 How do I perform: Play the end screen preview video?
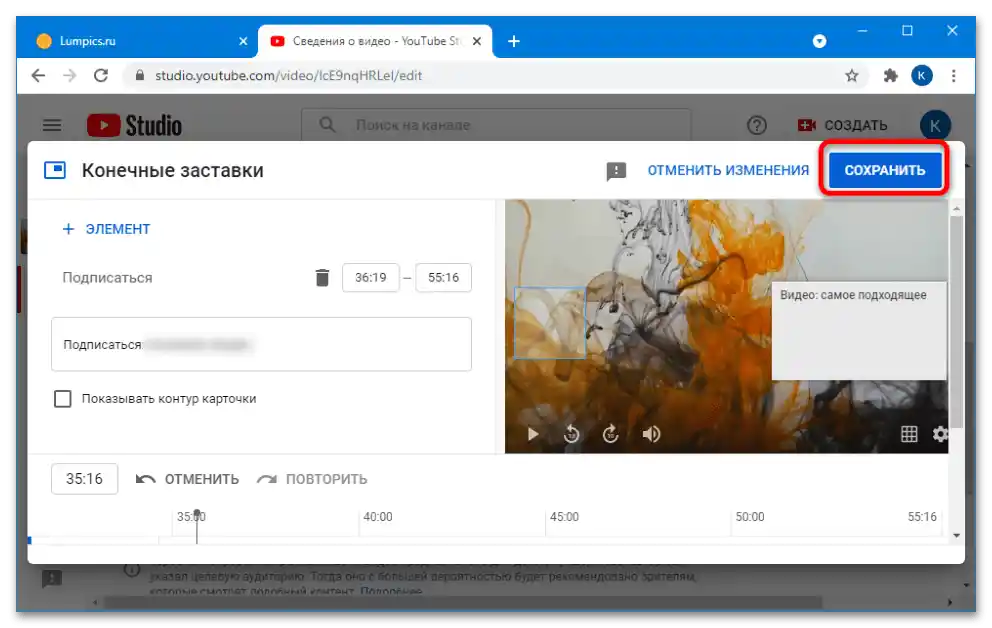(532, 434)
